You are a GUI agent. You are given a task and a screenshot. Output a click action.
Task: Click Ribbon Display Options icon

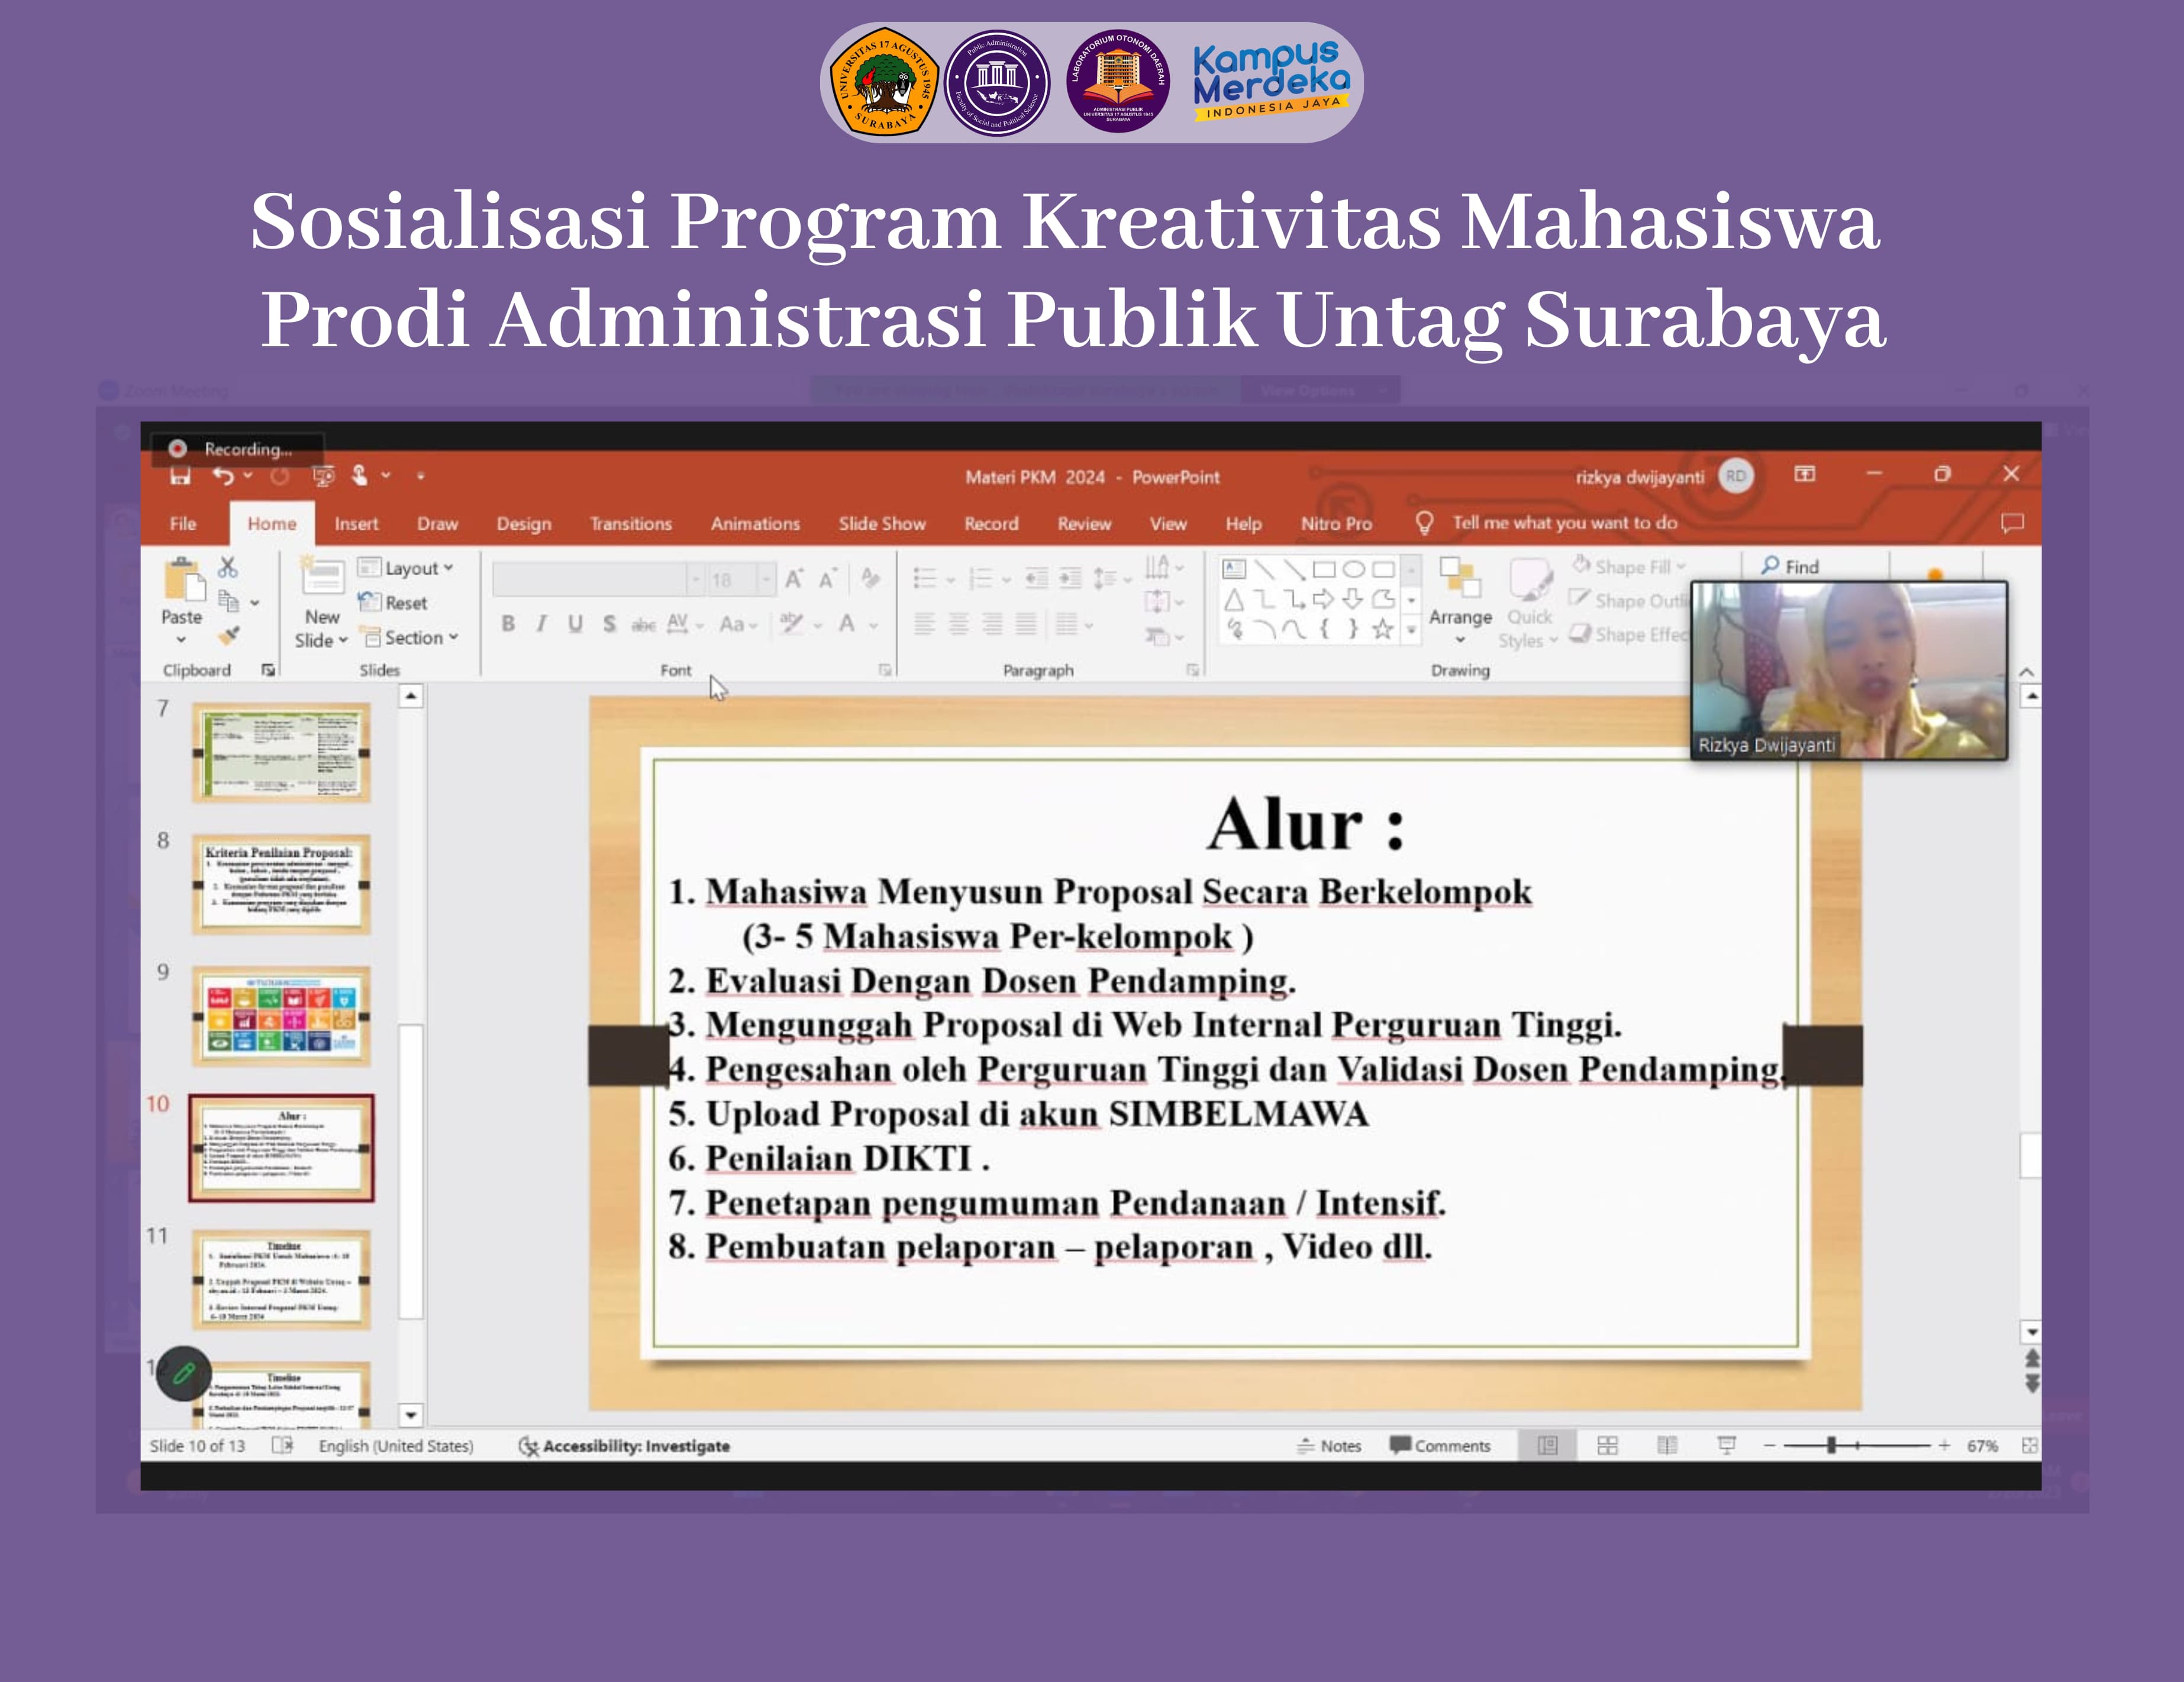point(1805,474)
